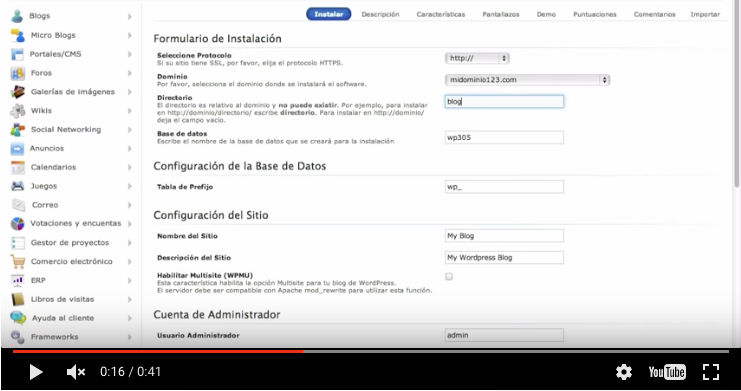The width and height of the screenshot is (741, 391).
Task: Click the Tabla de Prefijo field
Action: pos(504,187)
